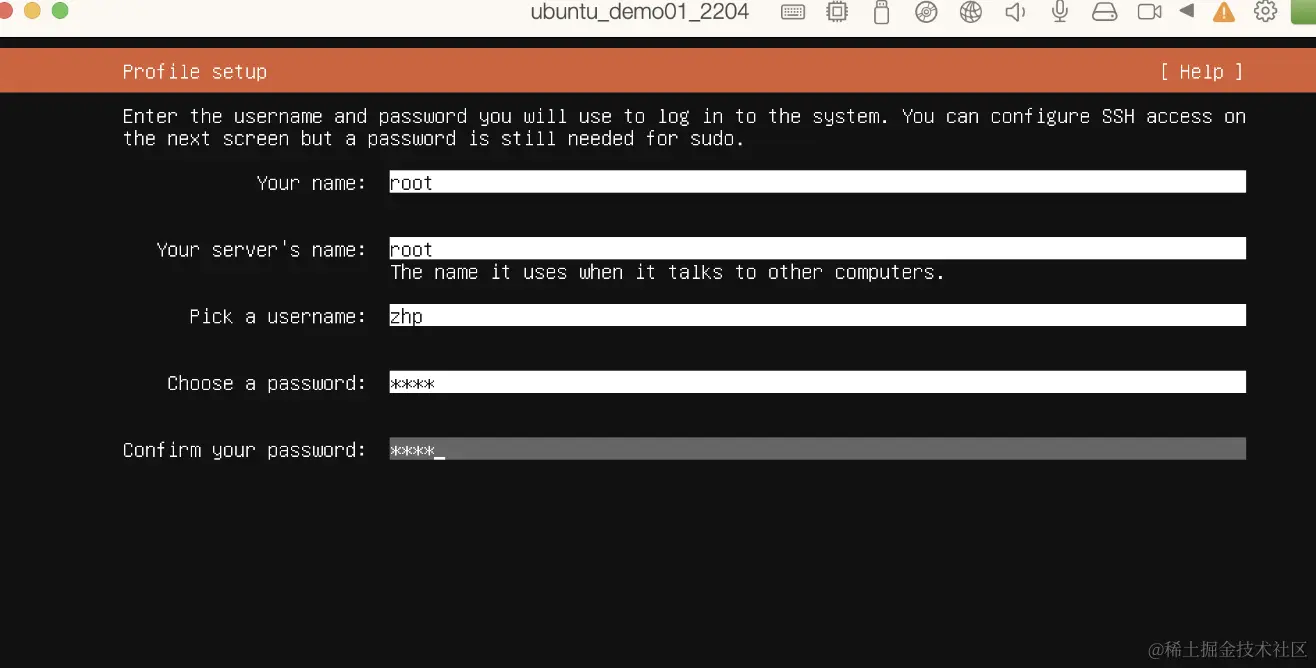The width and height of the screenshot is (1316, 668).
Task: Open the orange warning triangle icon
Action: [1224, 12]
